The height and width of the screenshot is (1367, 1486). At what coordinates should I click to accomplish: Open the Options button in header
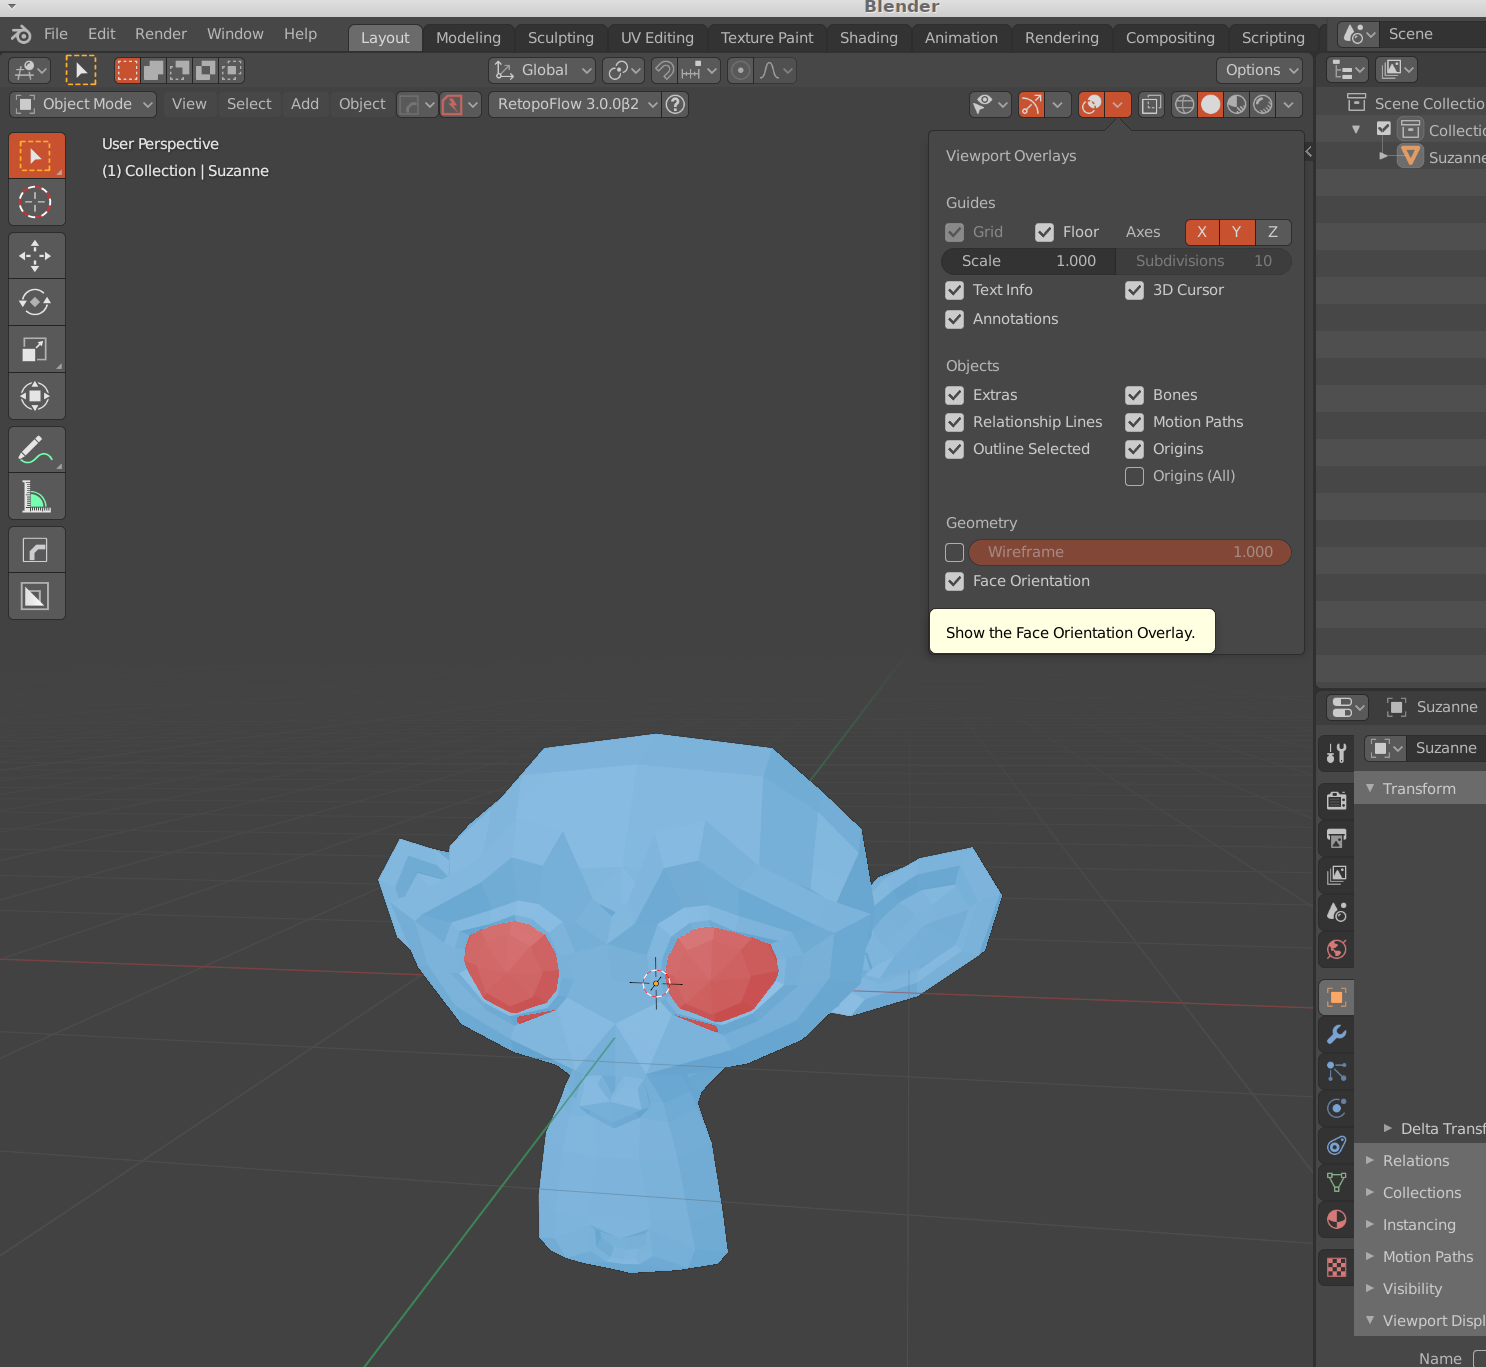coord(1259,70)
